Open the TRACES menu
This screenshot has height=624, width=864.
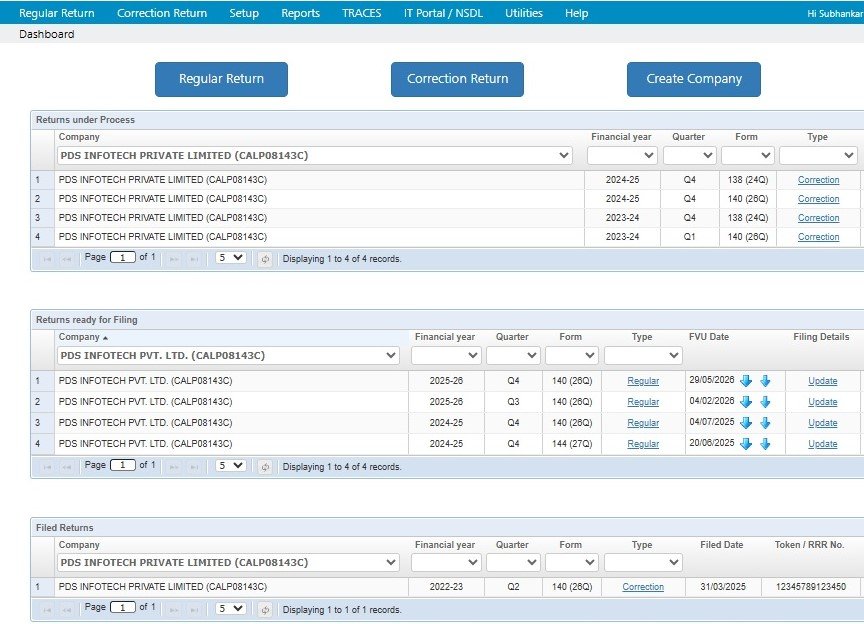(x=361, y=13)
